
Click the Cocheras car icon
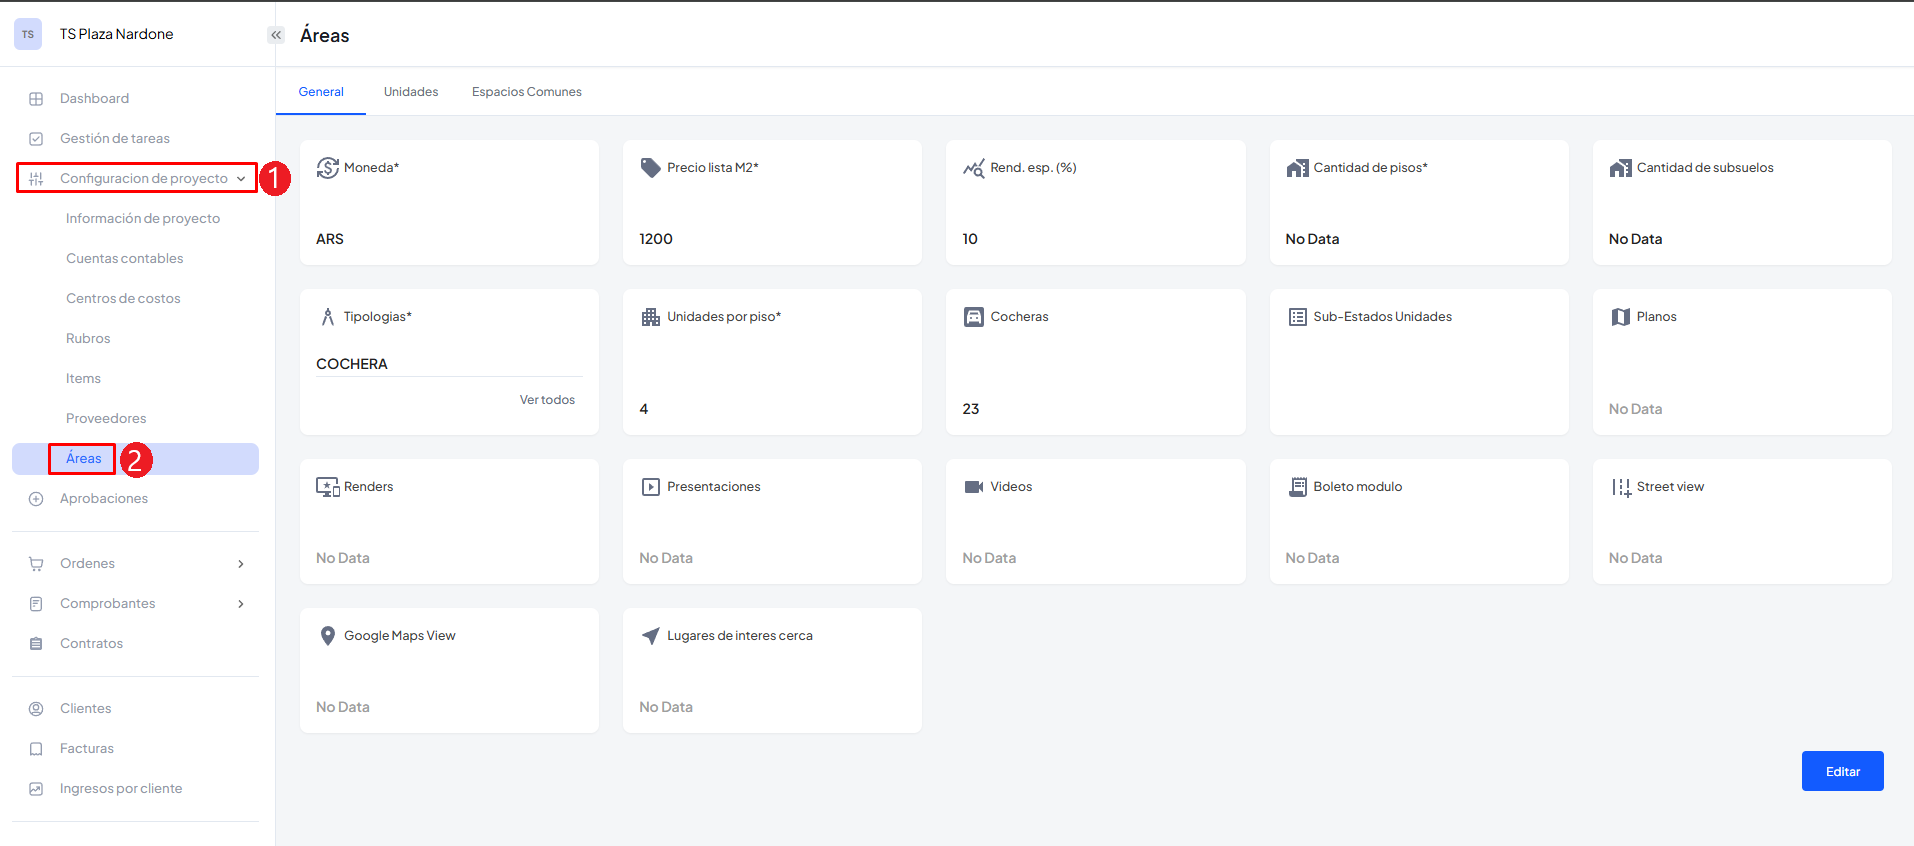click(x=973, y=317)
